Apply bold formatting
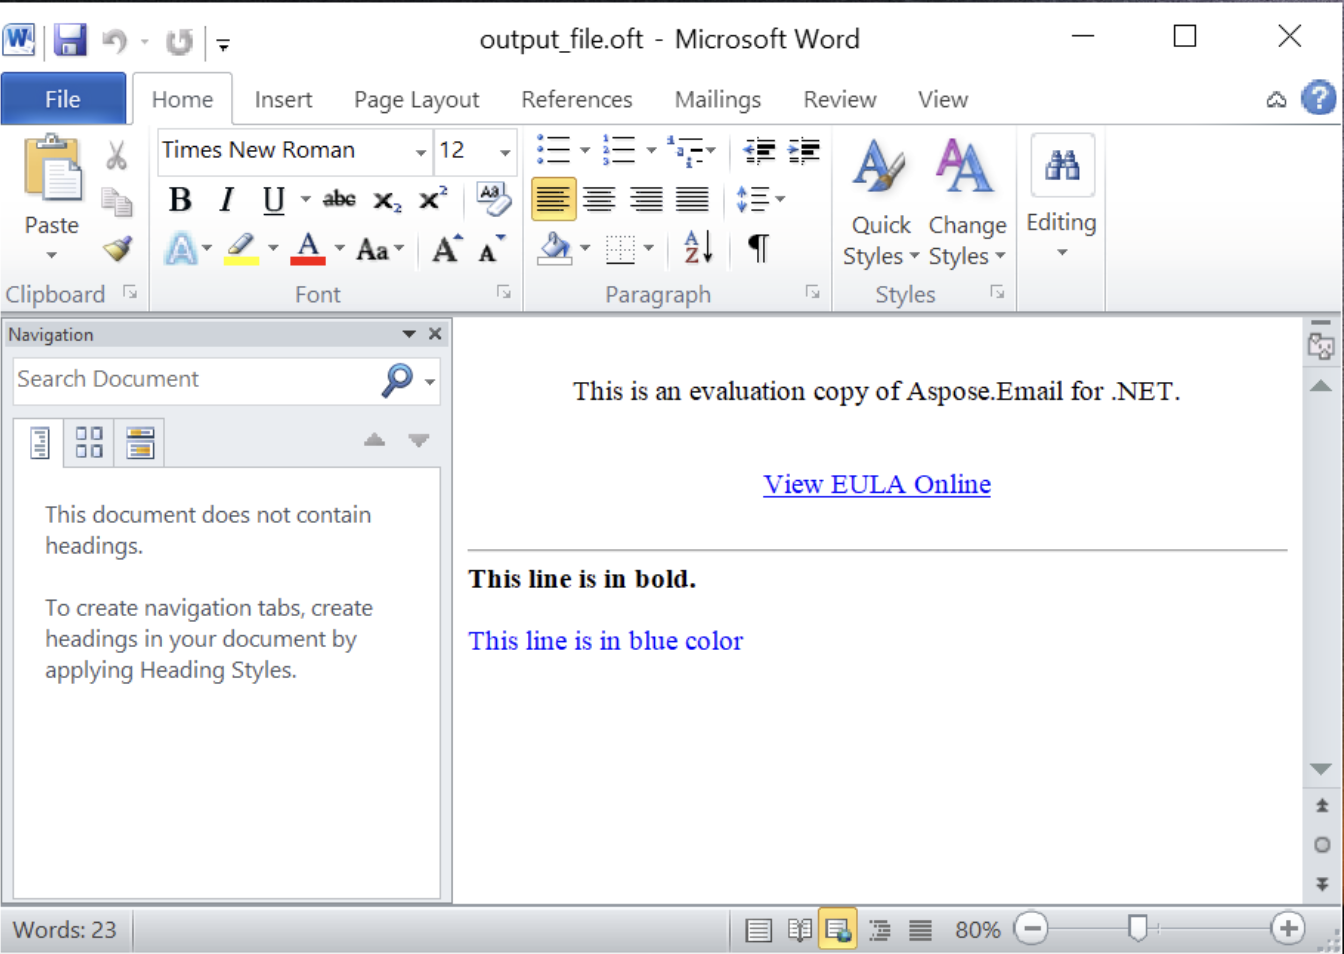Image resolution: width=1344 pixels, height=954 pixels. [180, 199]
